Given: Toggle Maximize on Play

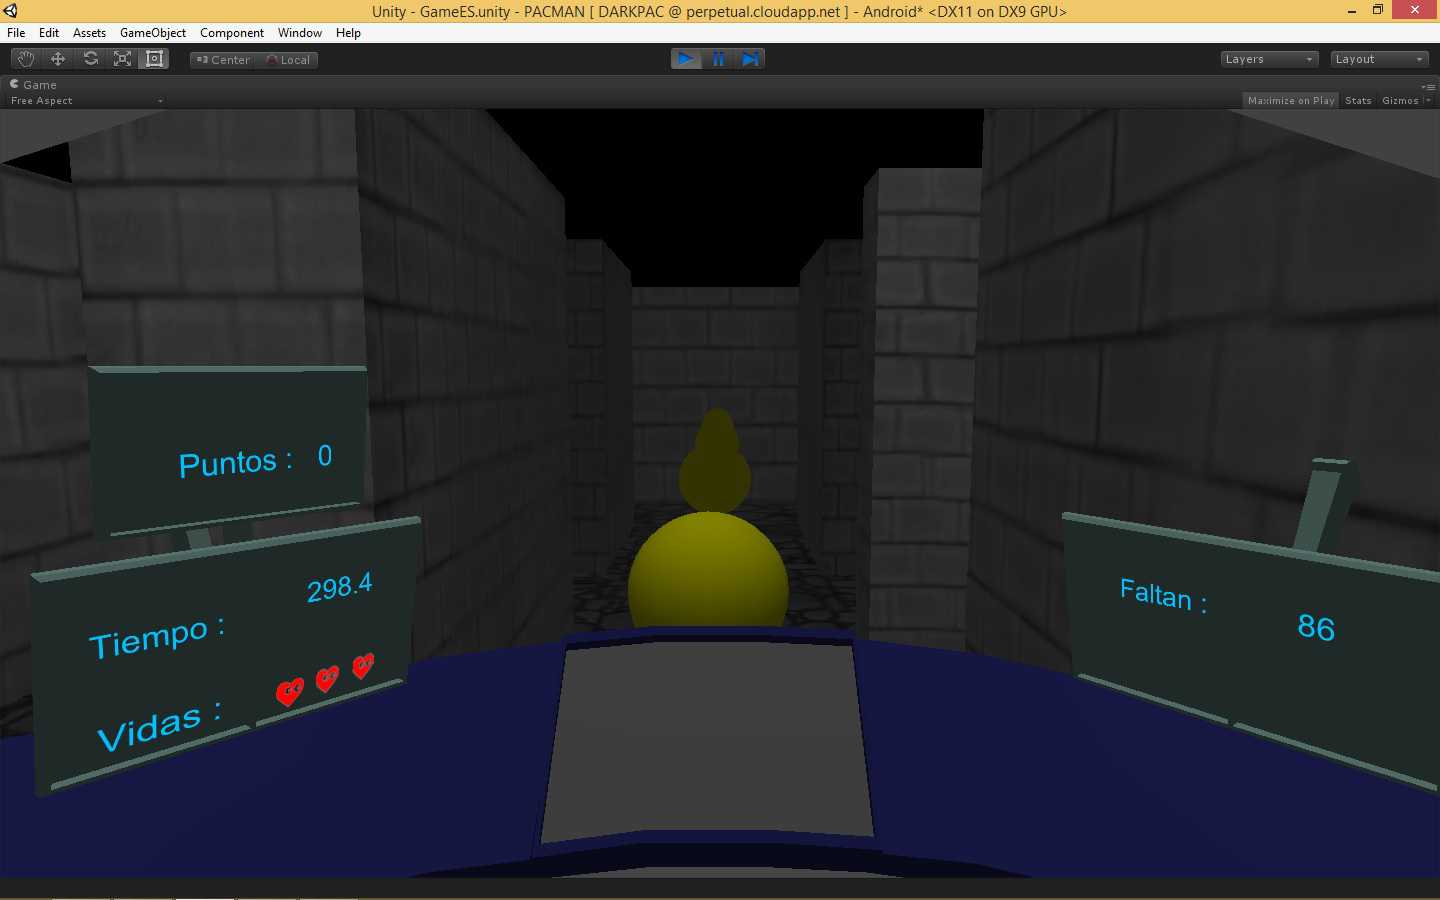Looking at the screenshot, I should point(1291,101).
